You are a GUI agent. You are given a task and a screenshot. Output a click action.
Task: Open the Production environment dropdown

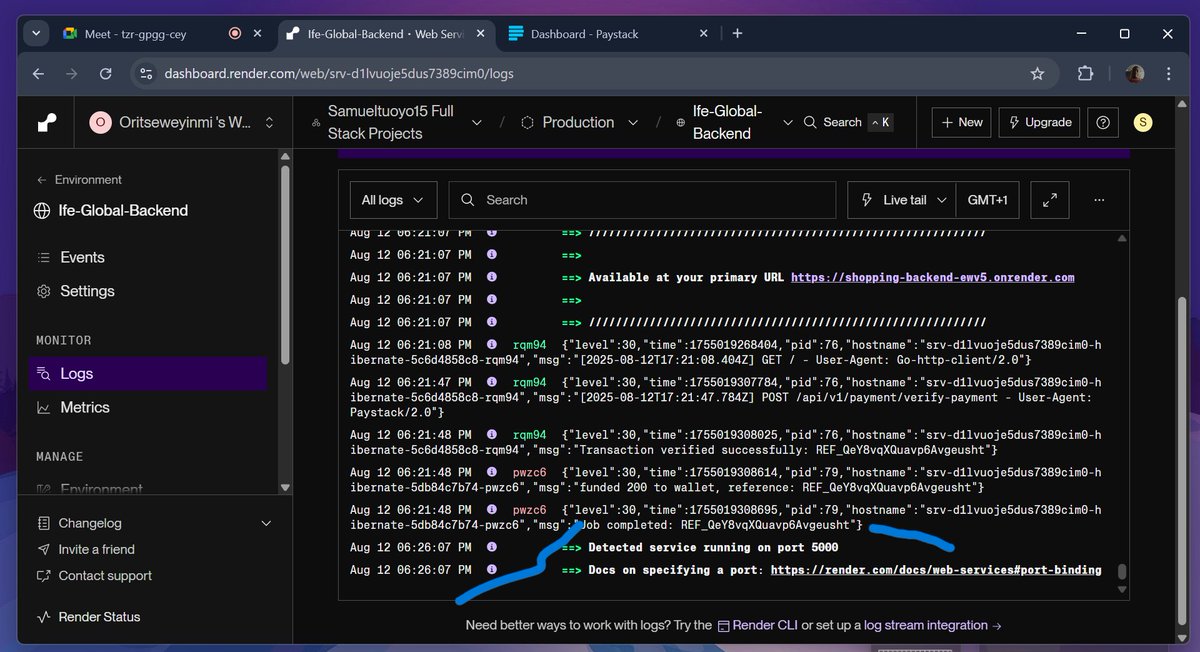pos(633,122)
